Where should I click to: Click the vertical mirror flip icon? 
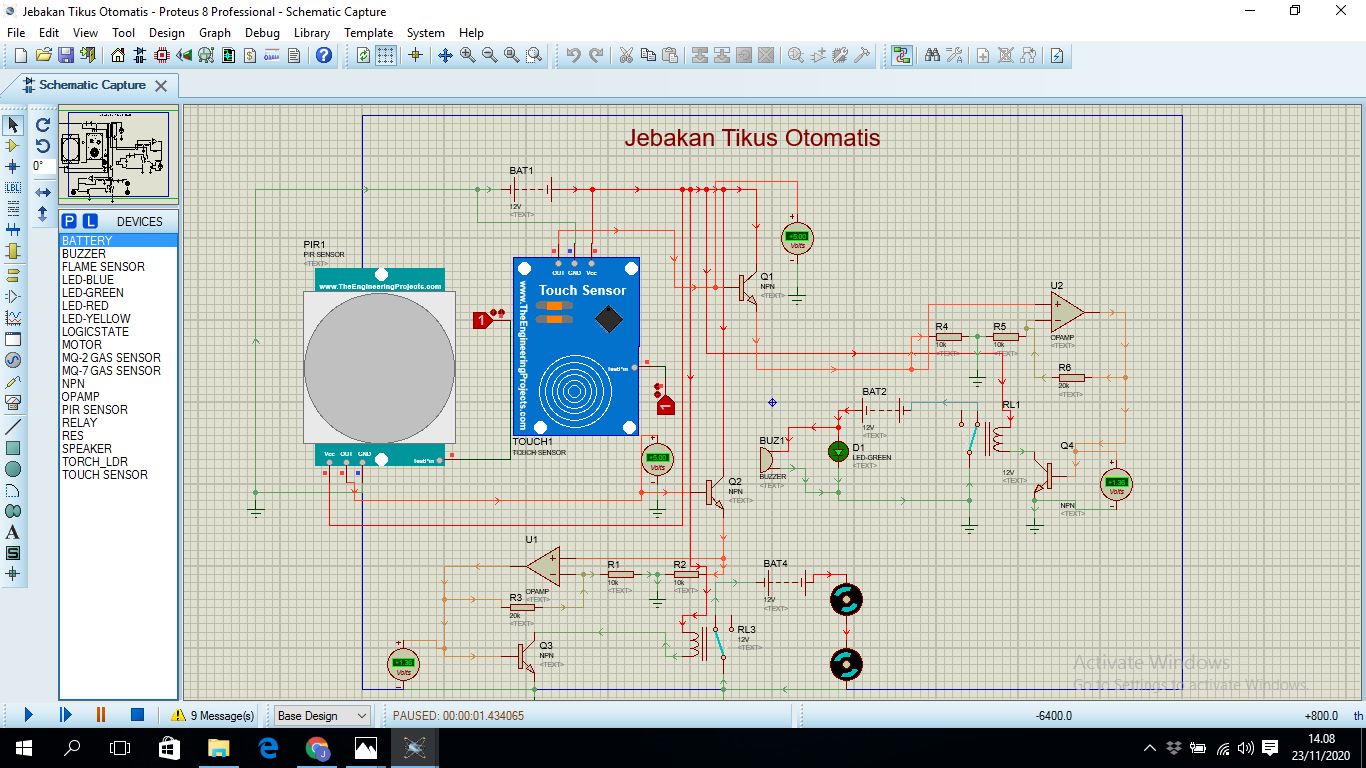pyautogui.click(x=43, y=213)
